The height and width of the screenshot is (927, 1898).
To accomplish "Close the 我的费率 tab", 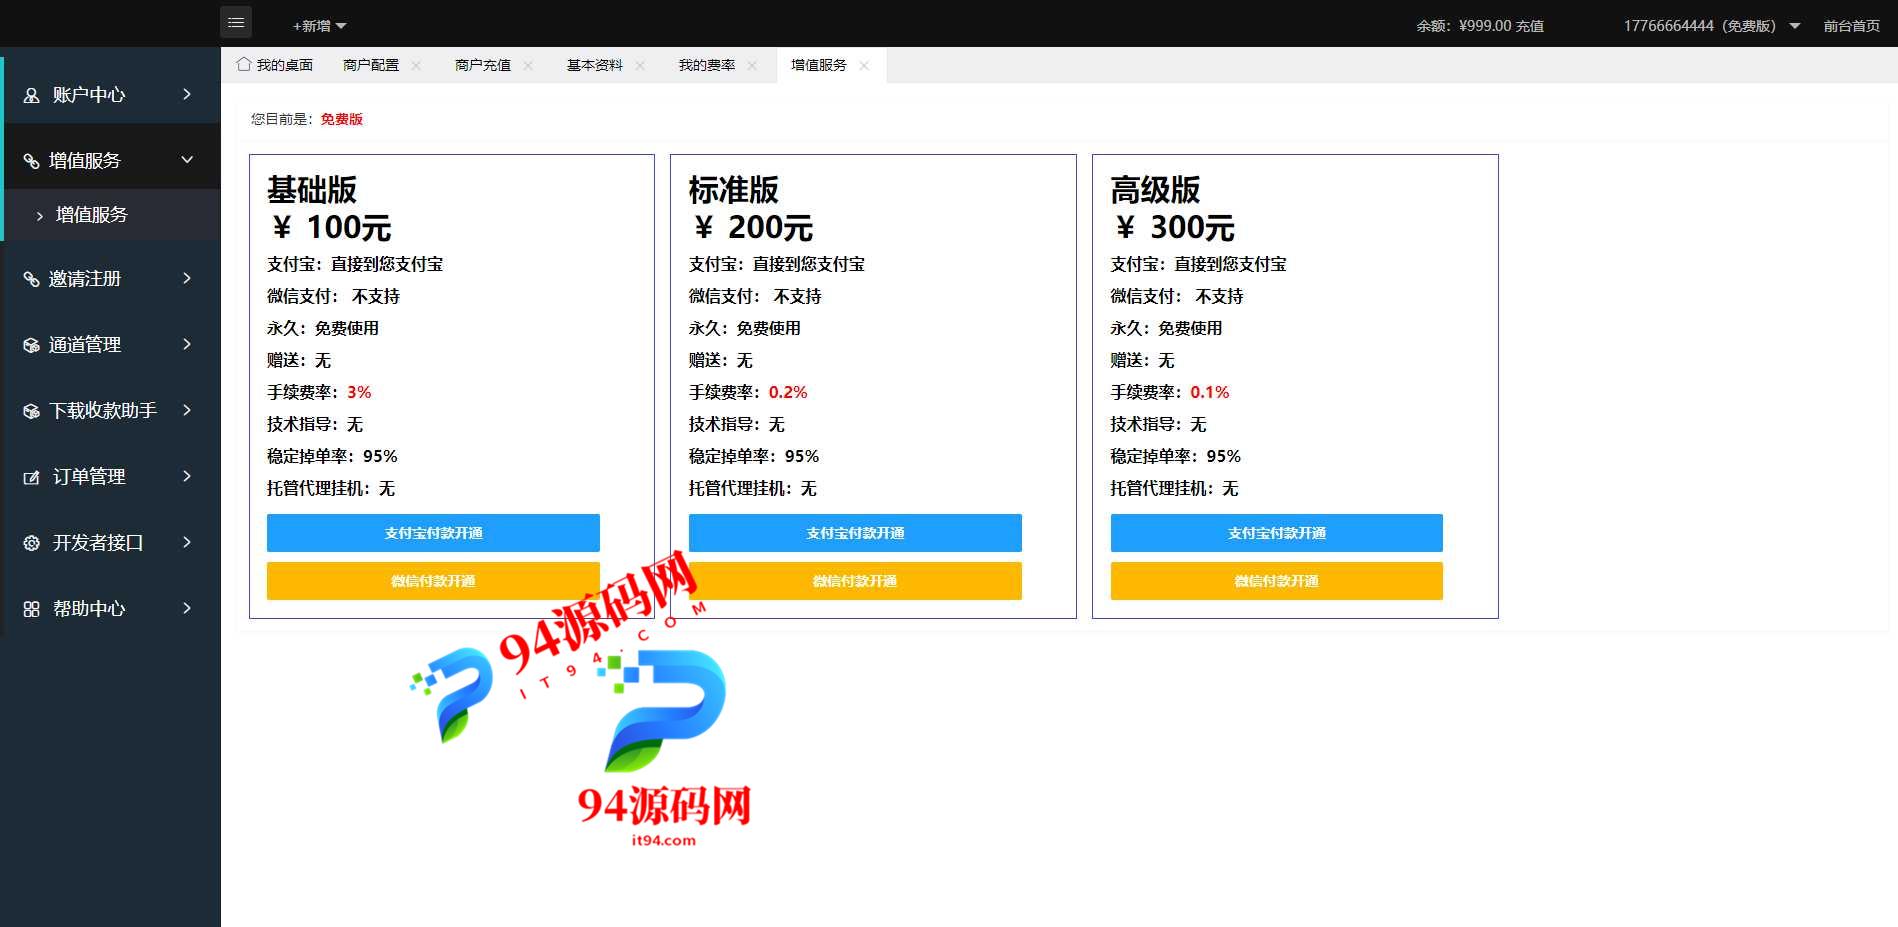I will tap(752, 65).
